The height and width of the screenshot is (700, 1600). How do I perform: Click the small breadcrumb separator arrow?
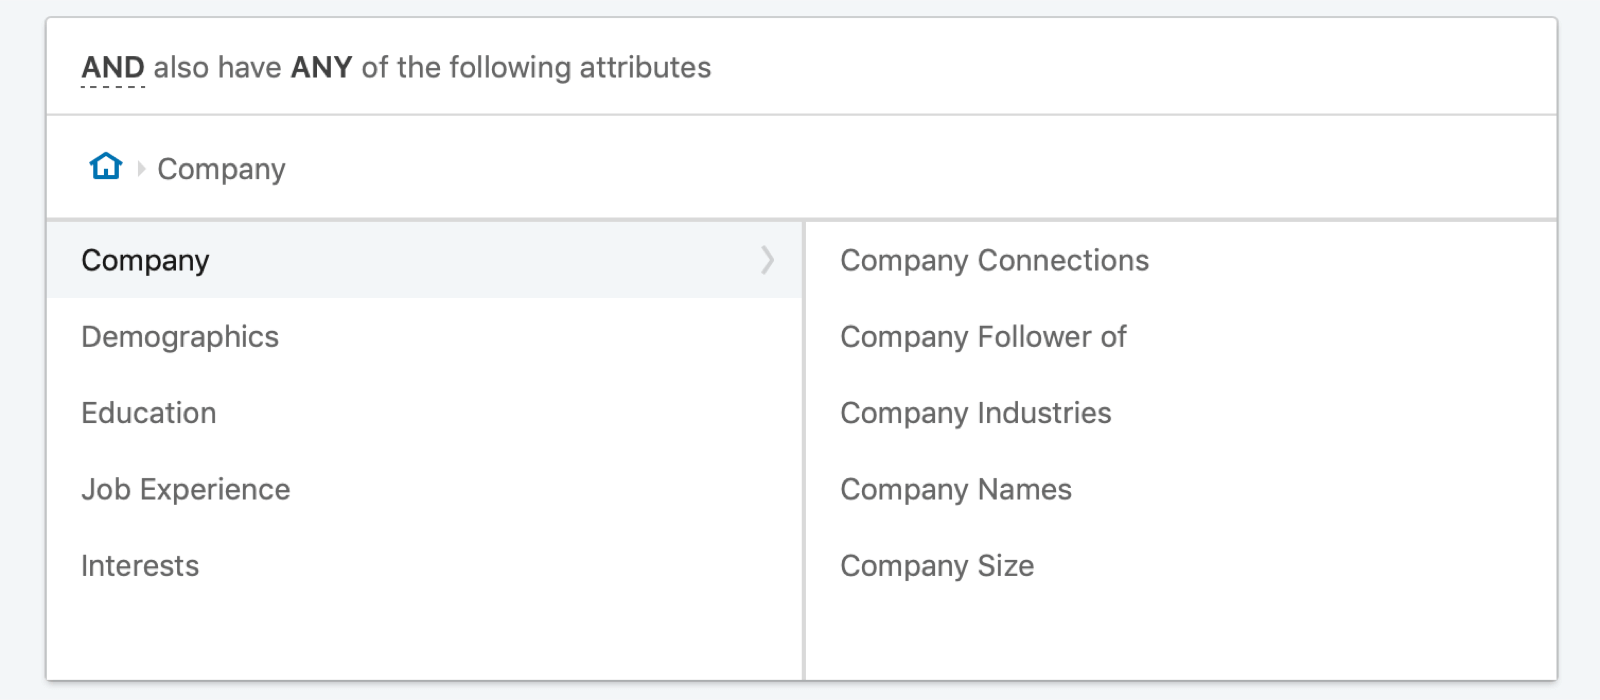coord(141,169)
